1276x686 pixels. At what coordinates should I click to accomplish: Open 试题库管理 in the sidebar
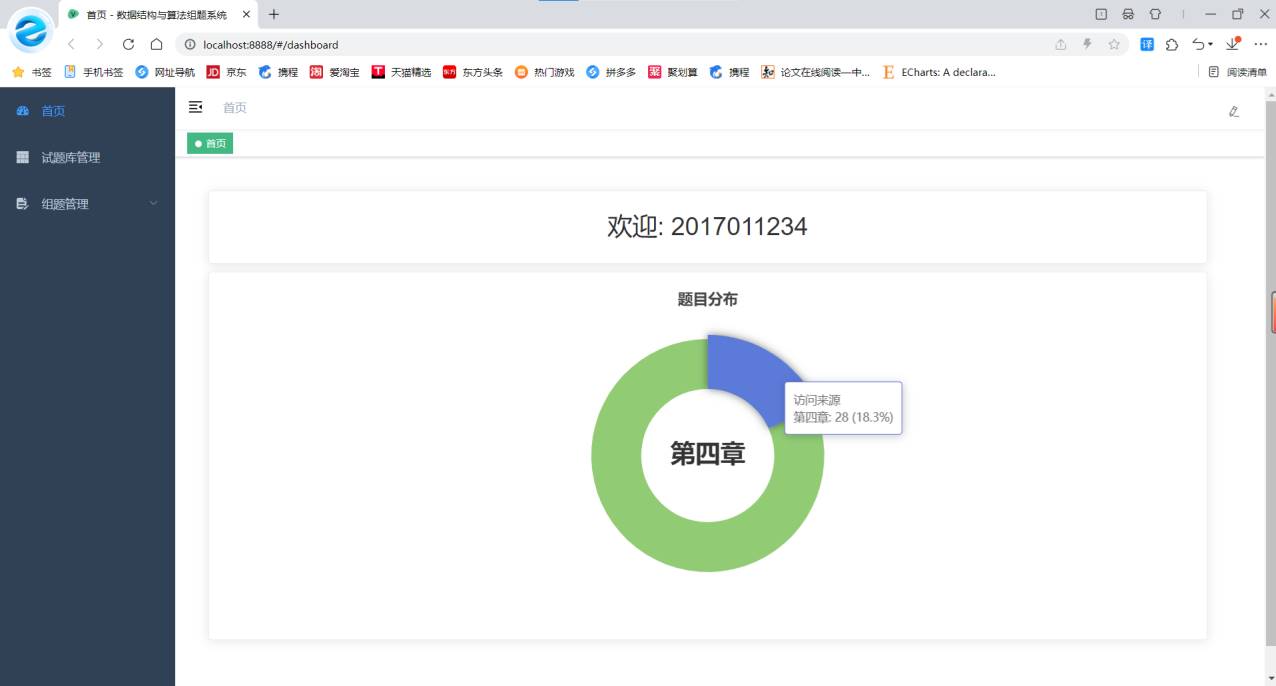[x=70, y=158]
